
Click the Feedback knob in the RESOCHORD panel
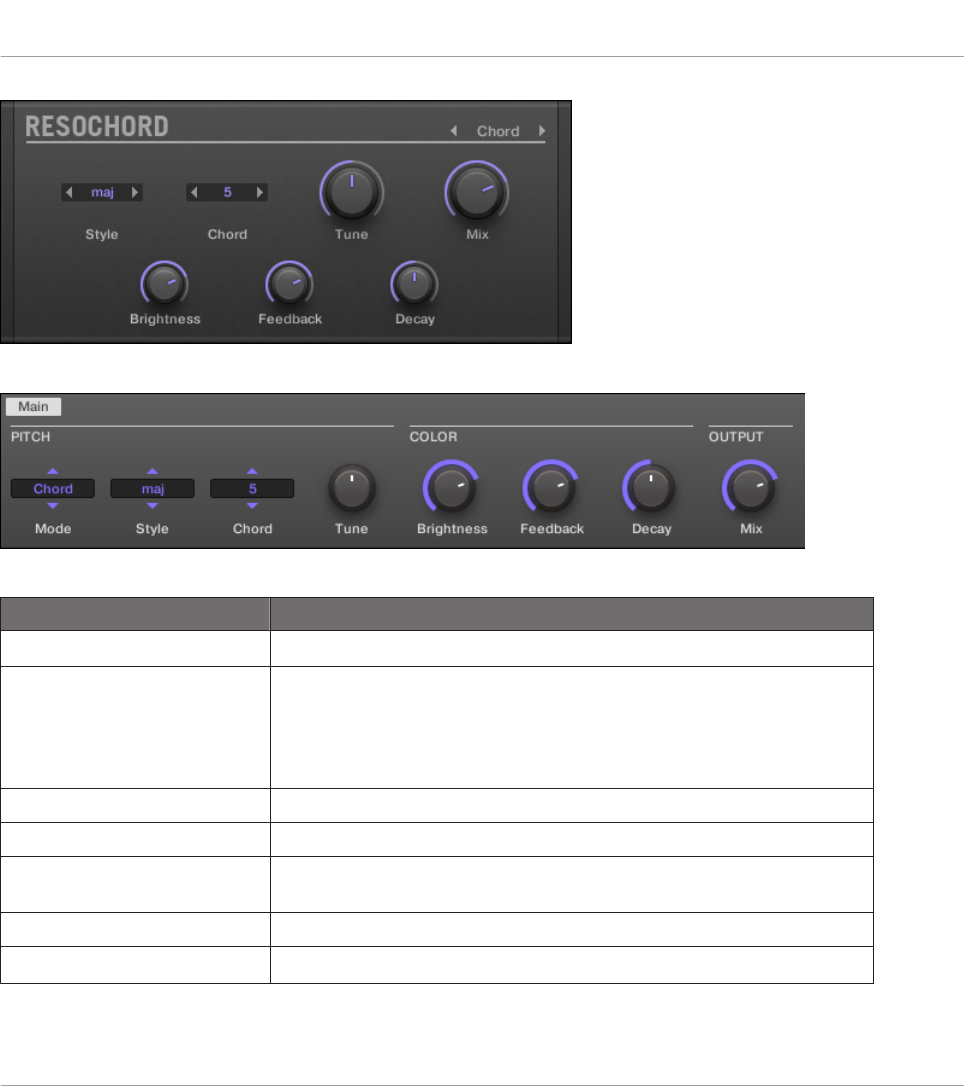click(290, 283)
